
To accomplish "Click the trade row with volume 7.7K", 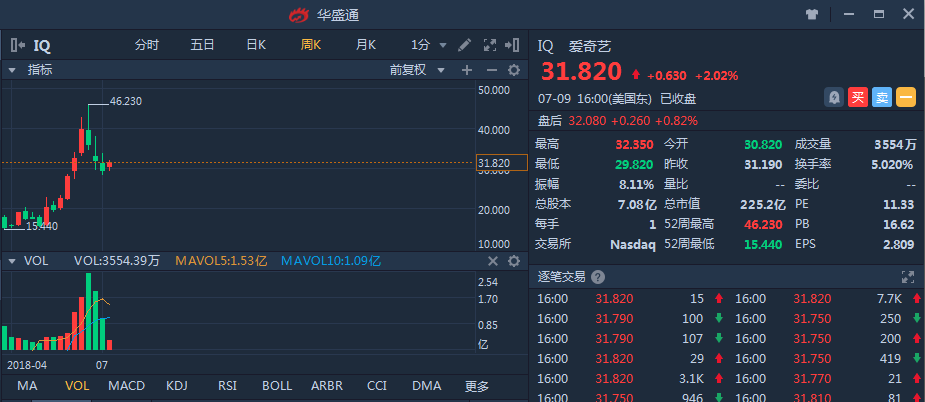I will tap(828, 299).
